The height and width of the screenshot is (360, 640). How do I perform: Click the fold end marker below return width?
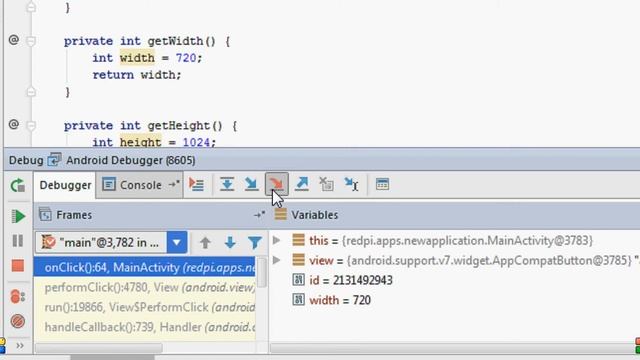(x=31, y=92)
